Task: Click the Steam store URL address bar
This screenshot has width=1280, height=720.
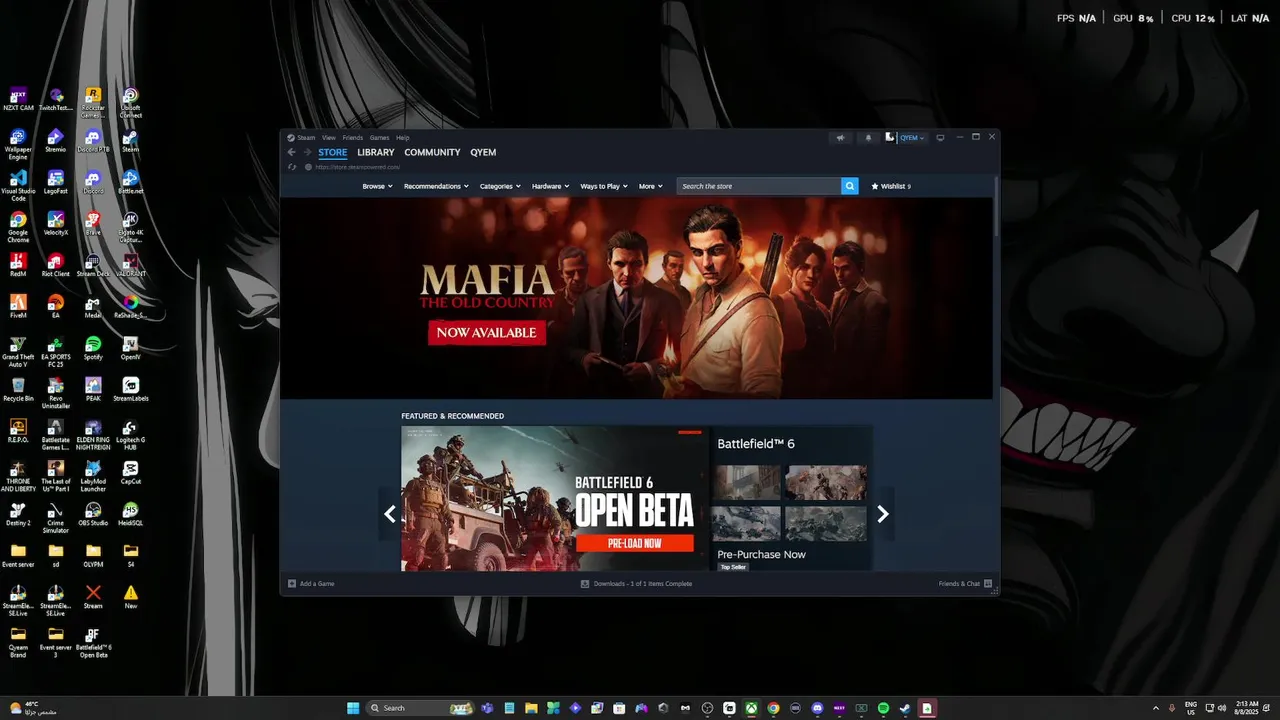Action: 357,167
